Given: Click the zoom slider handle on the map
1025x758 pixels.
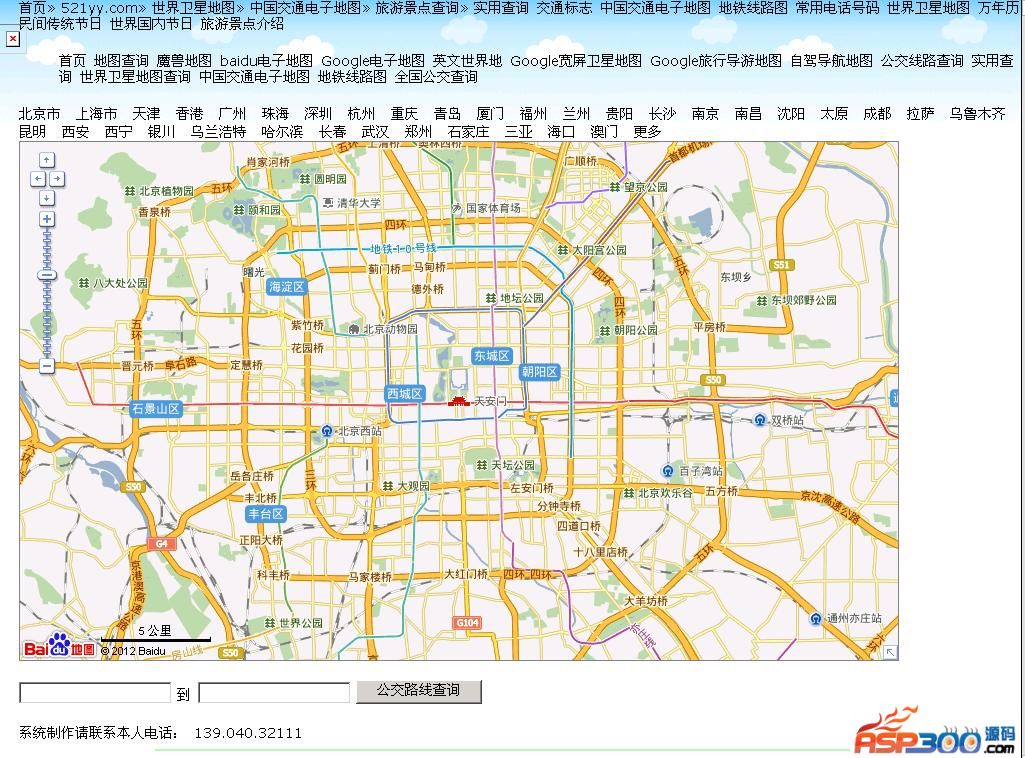Looking at the screenshot, I should click(47, 275).
